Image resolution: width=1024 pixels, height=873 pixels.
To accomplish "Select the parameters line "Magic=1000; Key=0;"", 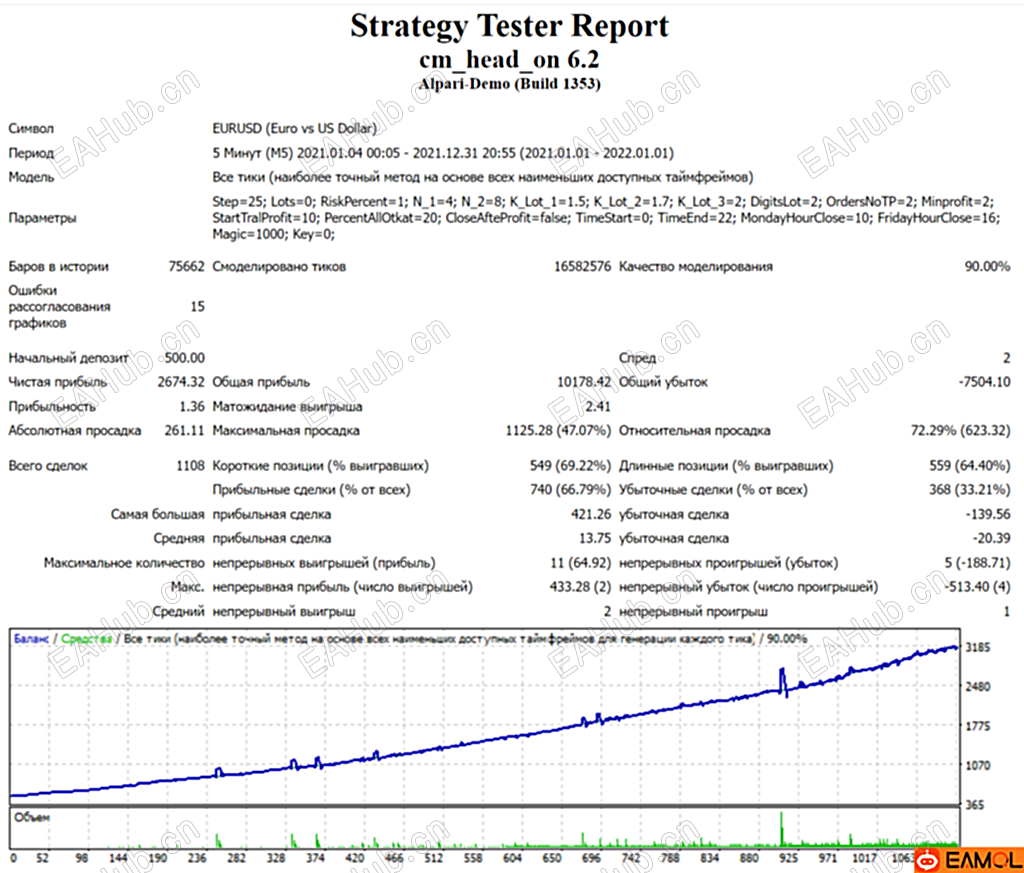I will (x=274, y=234).
